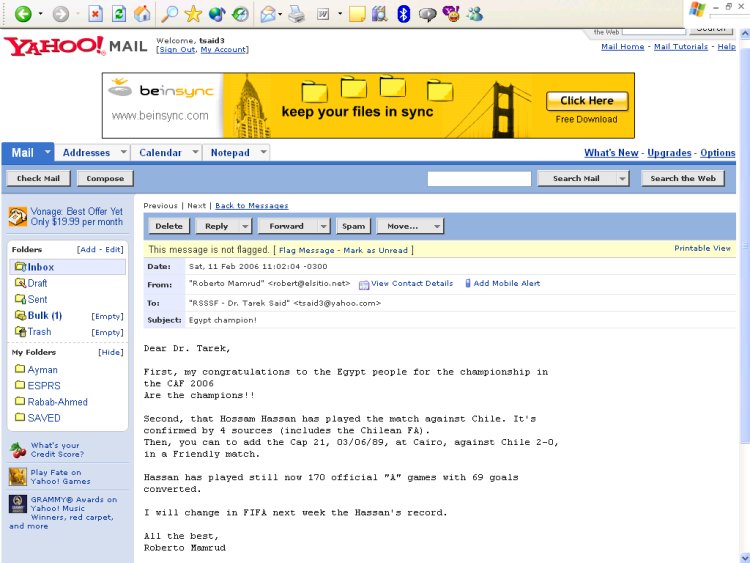Click the Bluetooth toolbar icon

(403, 14)
